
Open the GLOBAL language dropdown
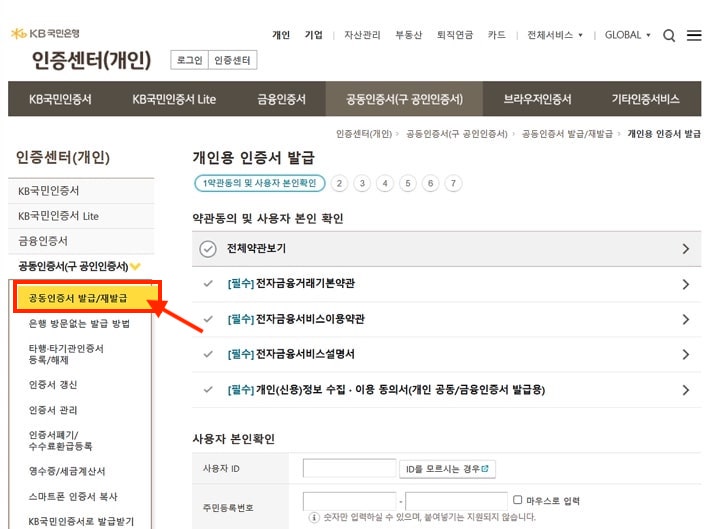click(x=627, y=35)
